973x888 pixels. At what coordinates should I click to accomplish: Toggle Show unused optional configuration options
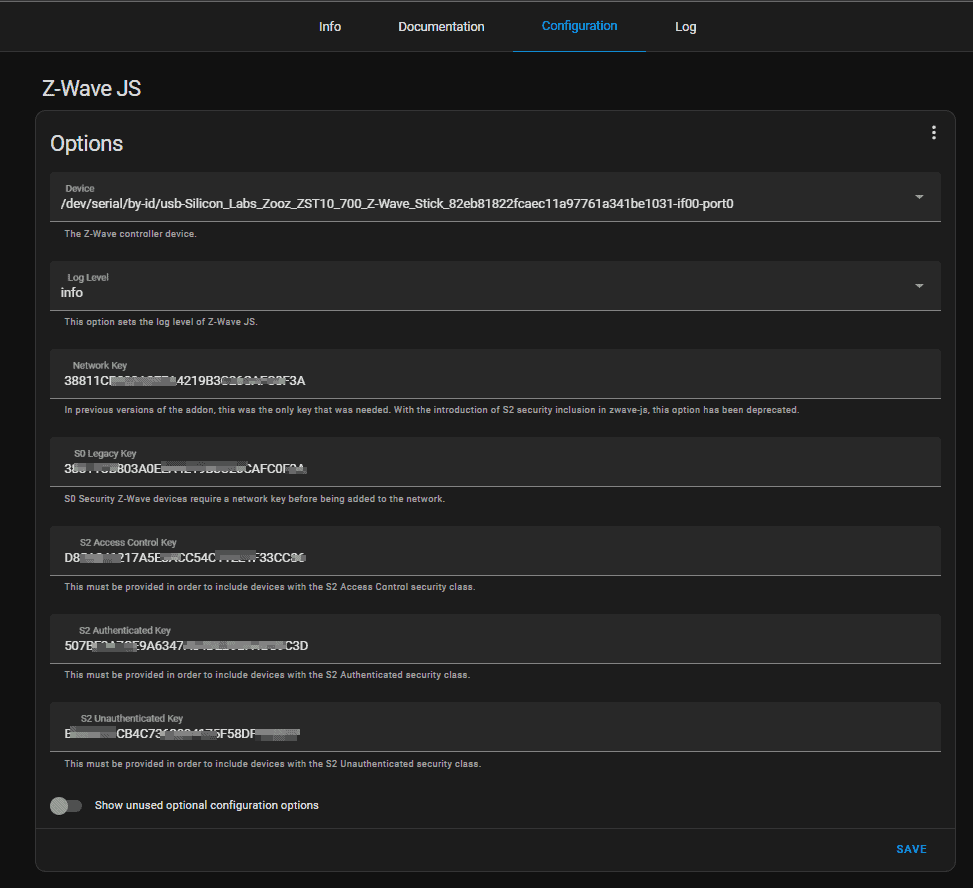pyautogui.click(x=66, y=805)
